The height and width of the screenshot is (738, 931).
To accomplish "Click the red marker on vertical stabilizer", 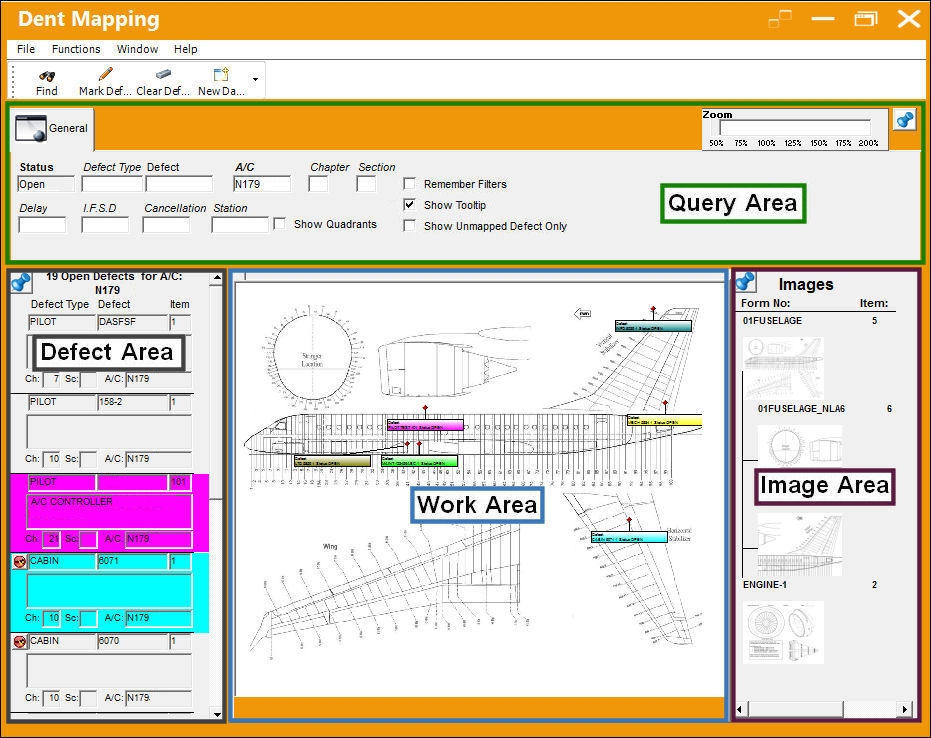I will (653, 309).
